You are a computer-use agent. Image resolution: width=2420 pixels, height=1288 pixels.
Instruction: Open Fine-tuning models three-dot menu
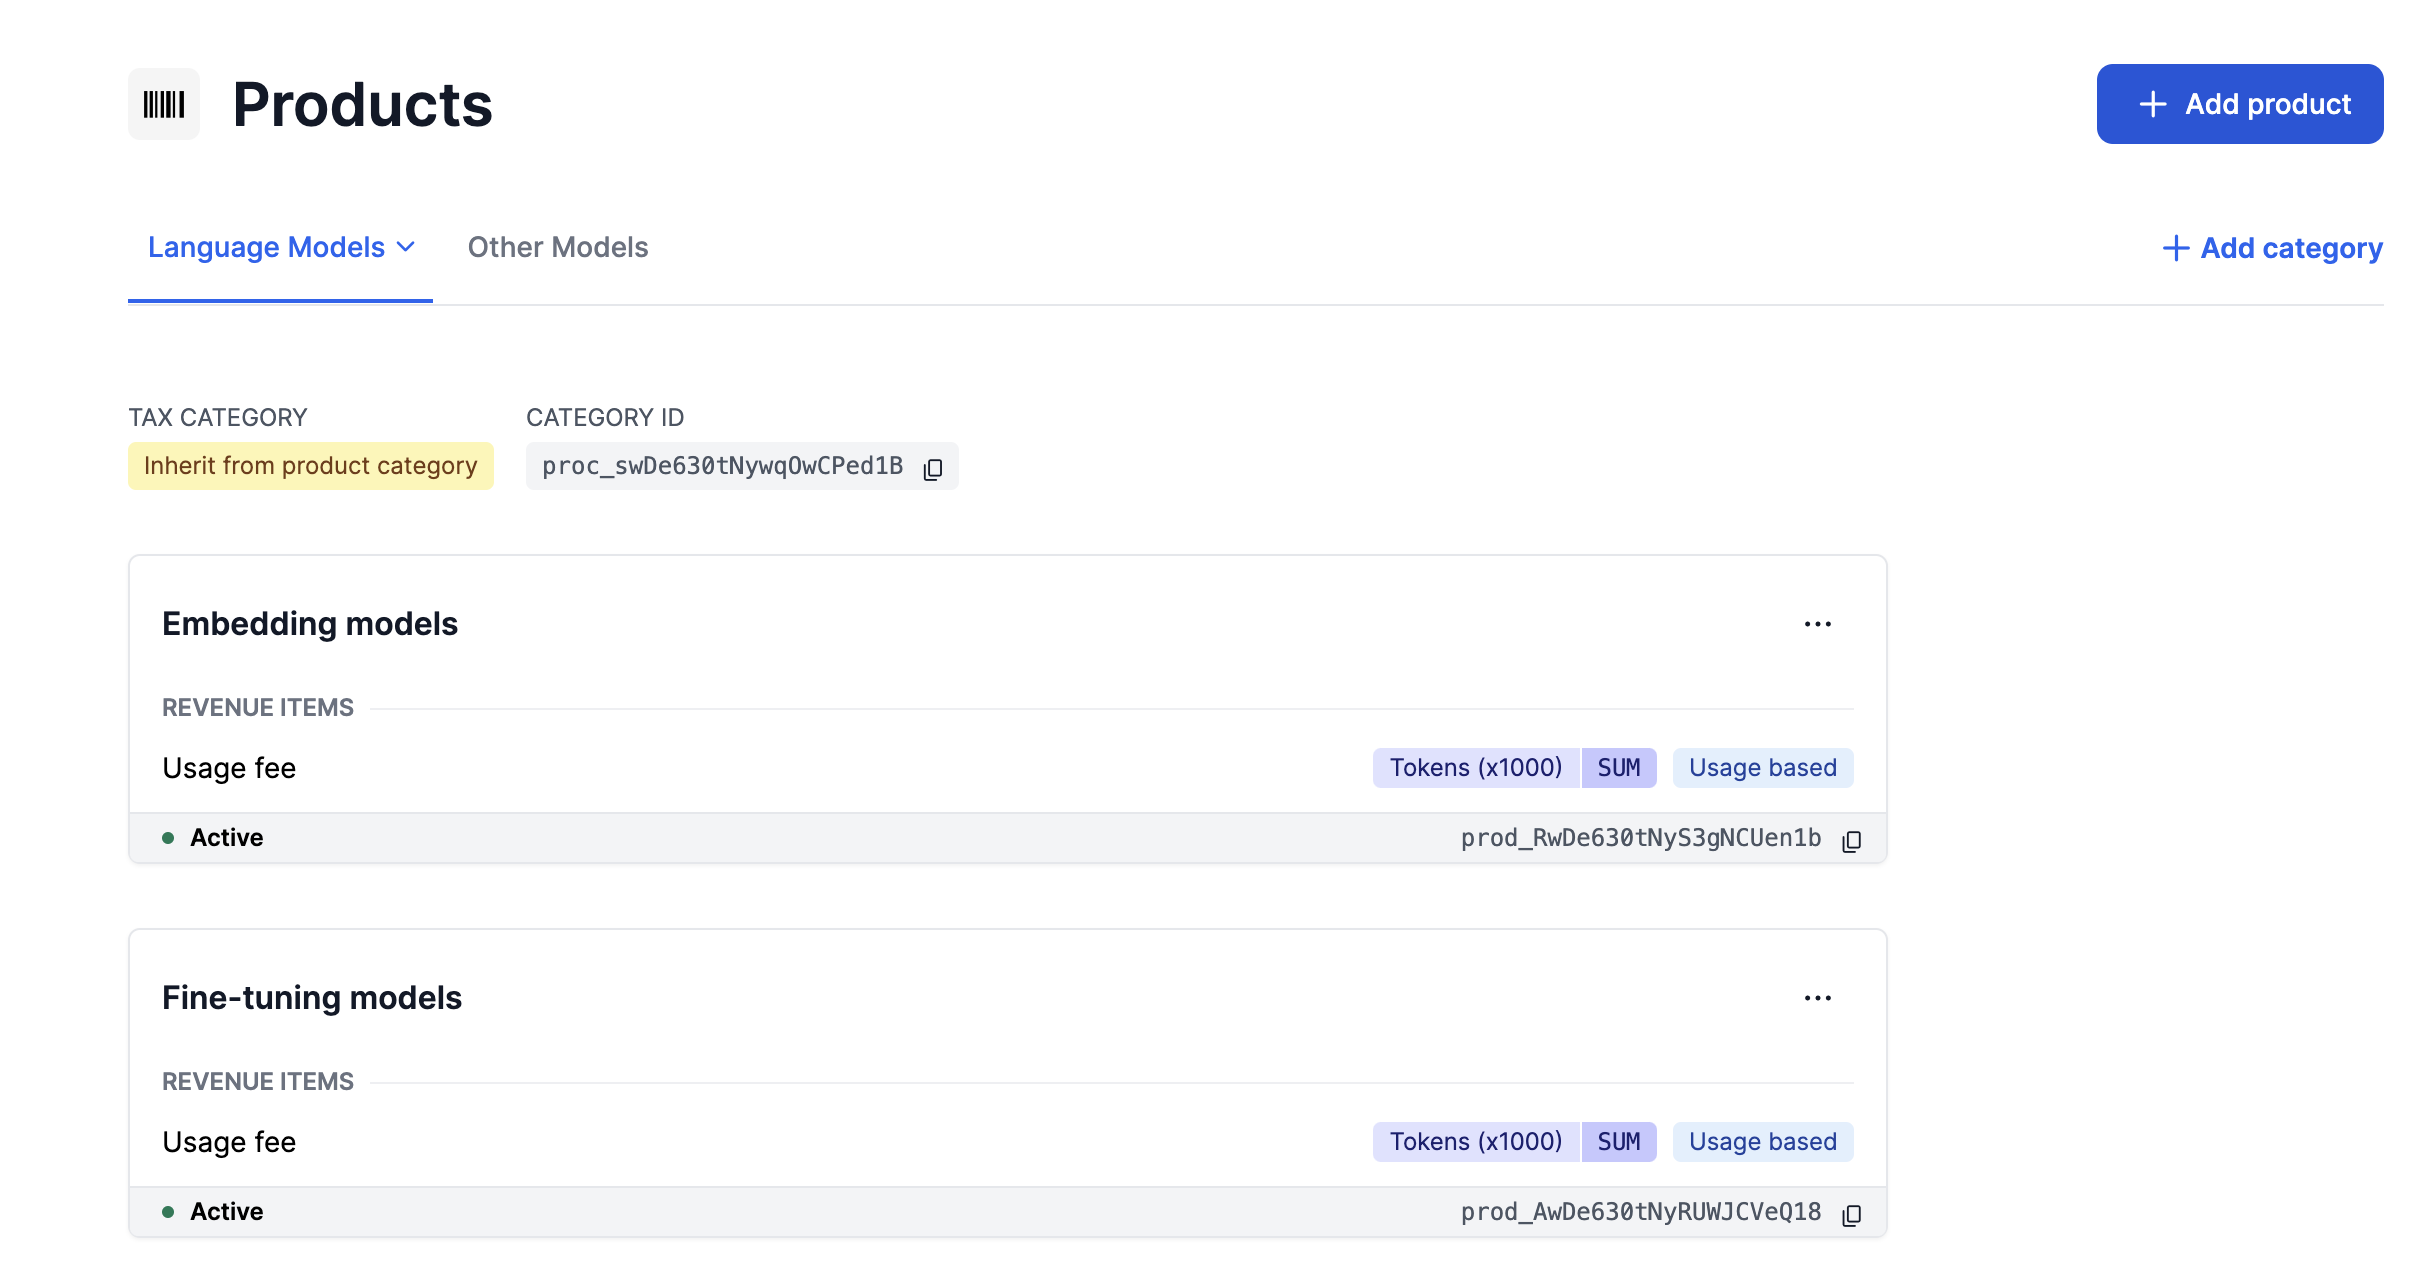tap(1817, 998)
